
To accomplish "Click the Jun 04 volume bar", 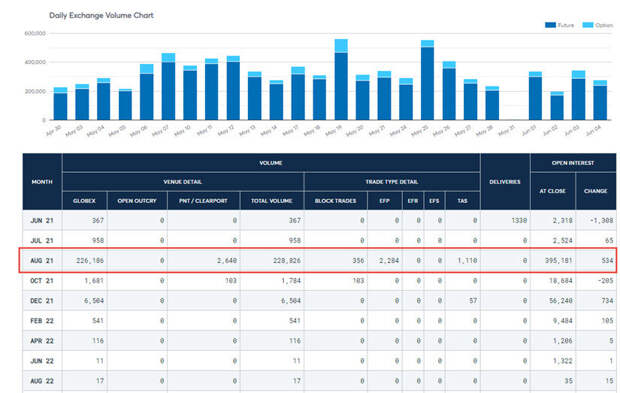I will 600,100.
